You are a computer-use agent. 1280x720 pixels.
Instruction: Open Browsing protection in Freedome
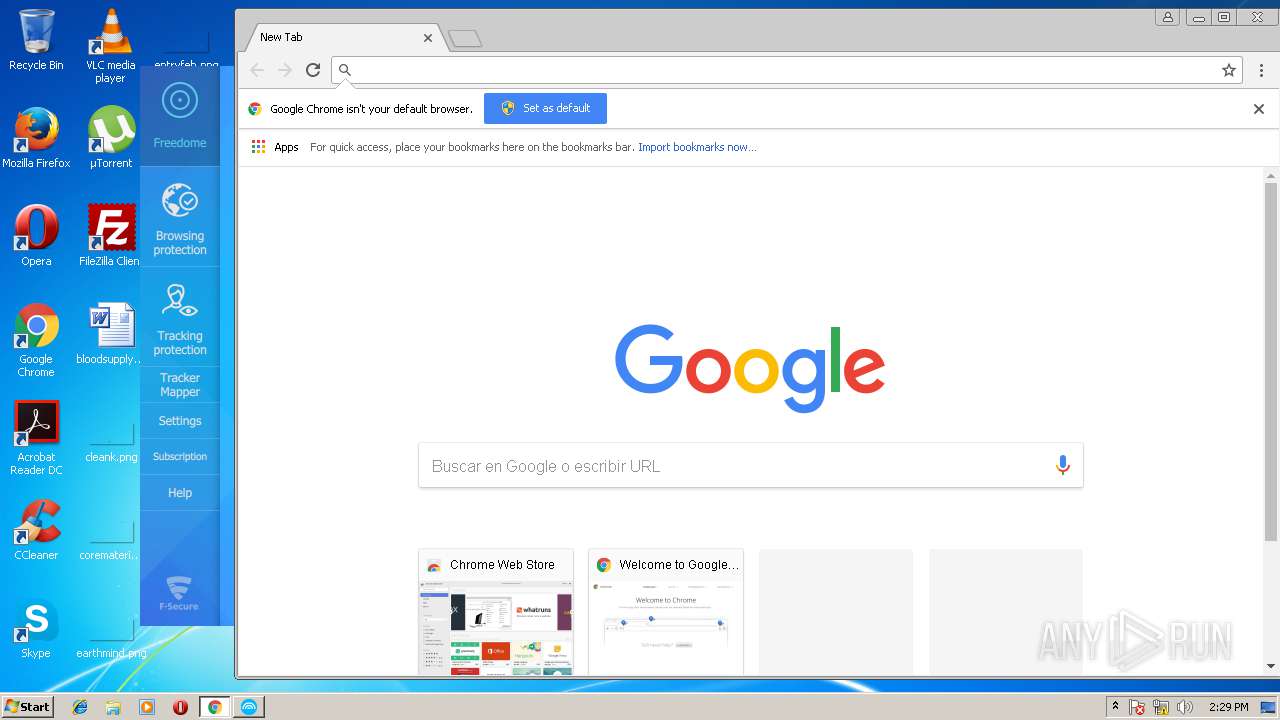(x=180, y=218)
